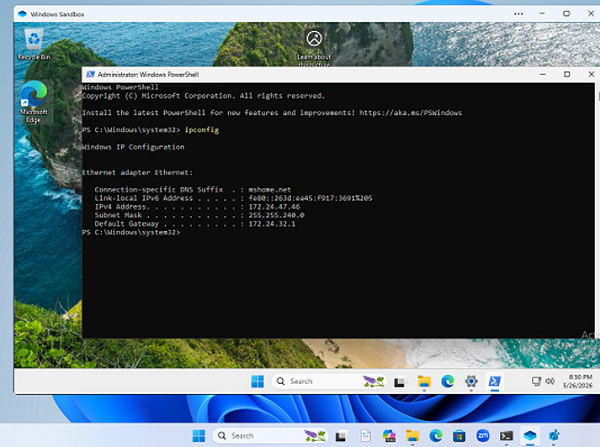Open the 8:50 PM clock in the sandbox taskbar
The width and height of the screenshot is (600, 447).
(x=578, y=381)
